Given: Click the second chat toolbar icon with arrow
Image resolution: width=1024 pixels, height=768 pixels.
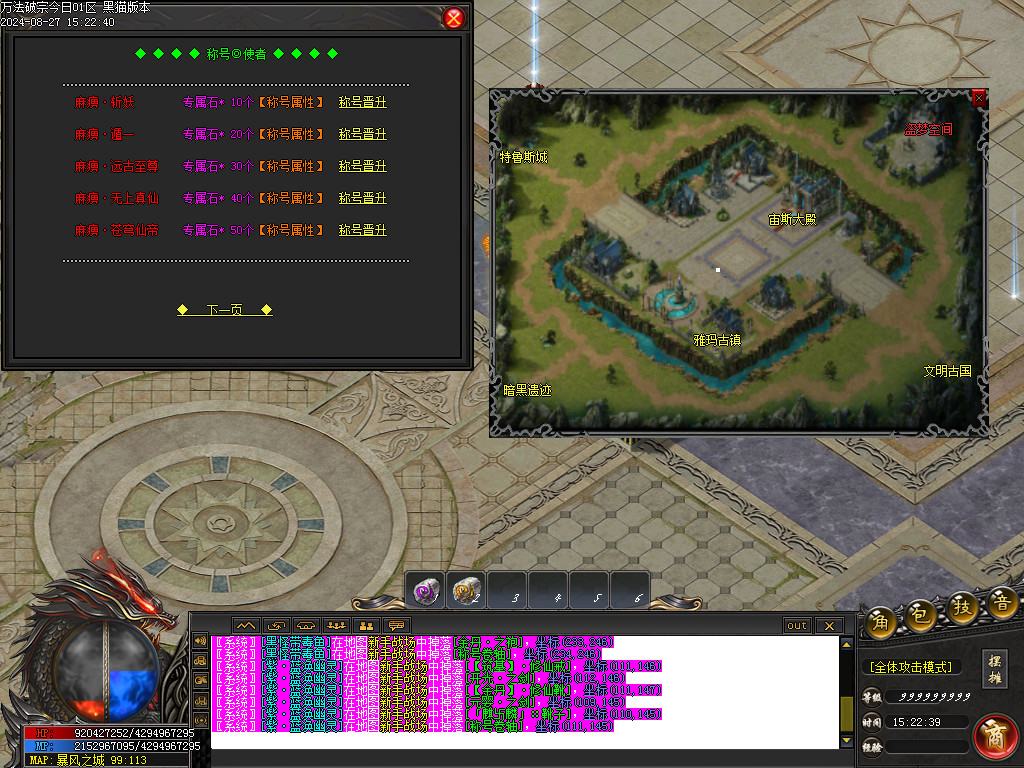Looking at the screenshot, I should (276, 626).
